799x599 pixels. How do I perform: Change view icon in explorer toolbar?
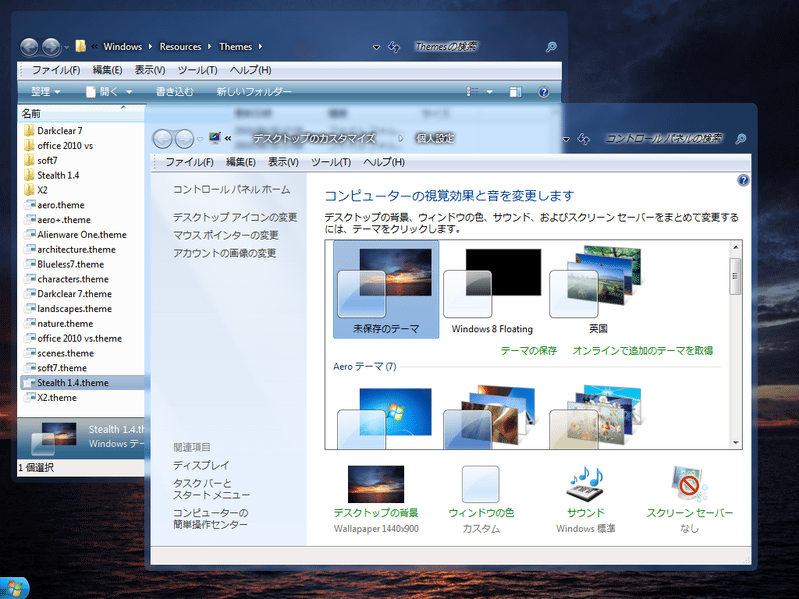click(472, 92)
